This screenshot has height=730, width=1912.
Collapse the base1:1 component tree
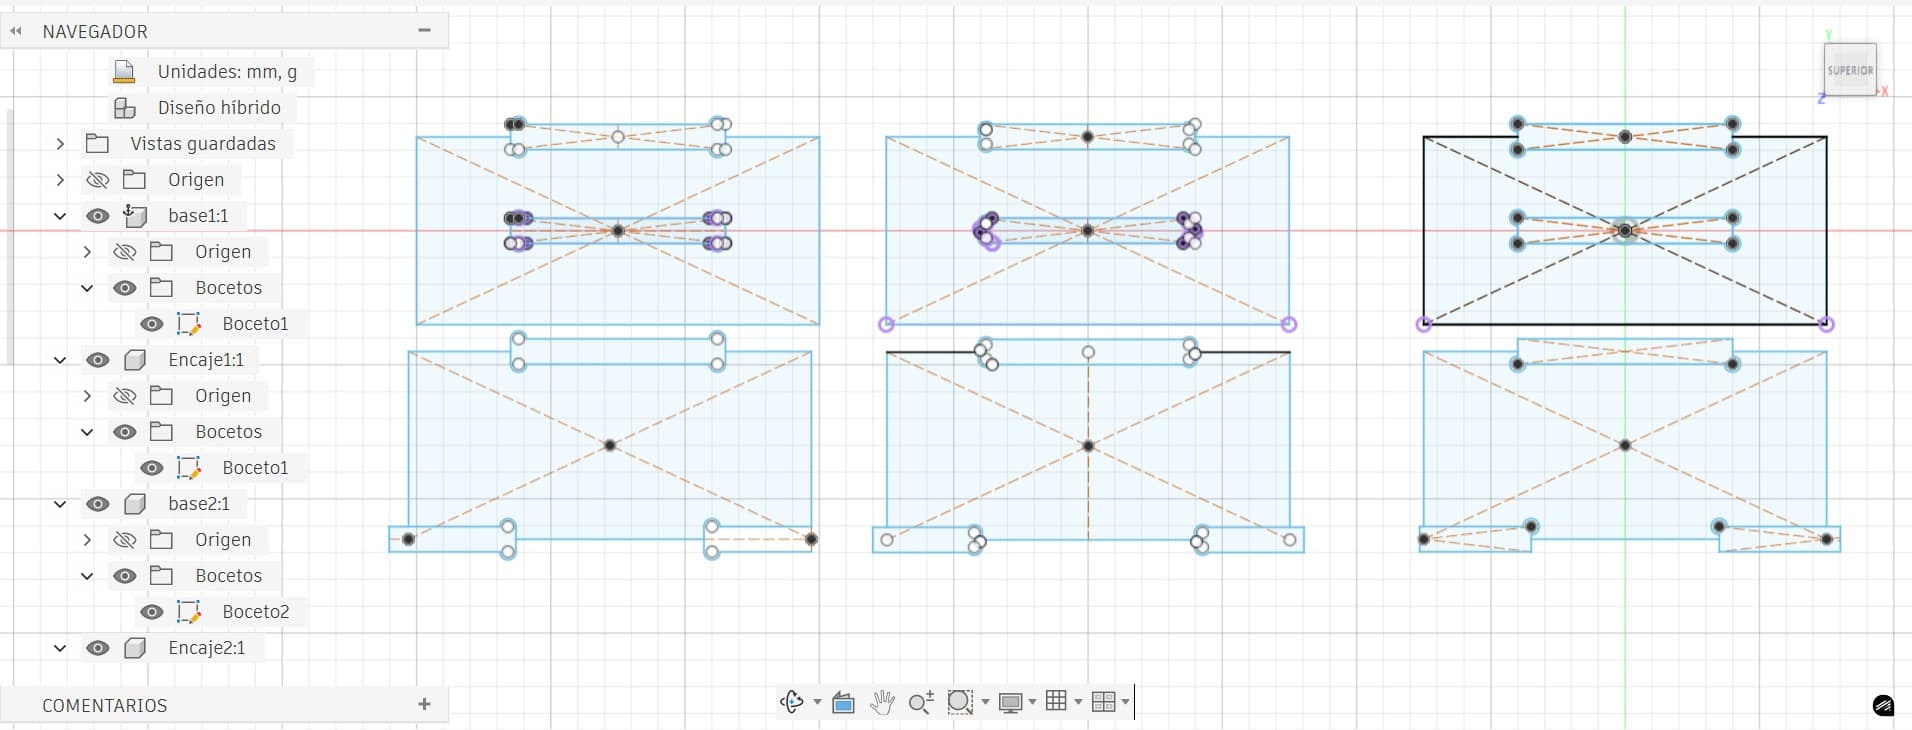point(60,216)
